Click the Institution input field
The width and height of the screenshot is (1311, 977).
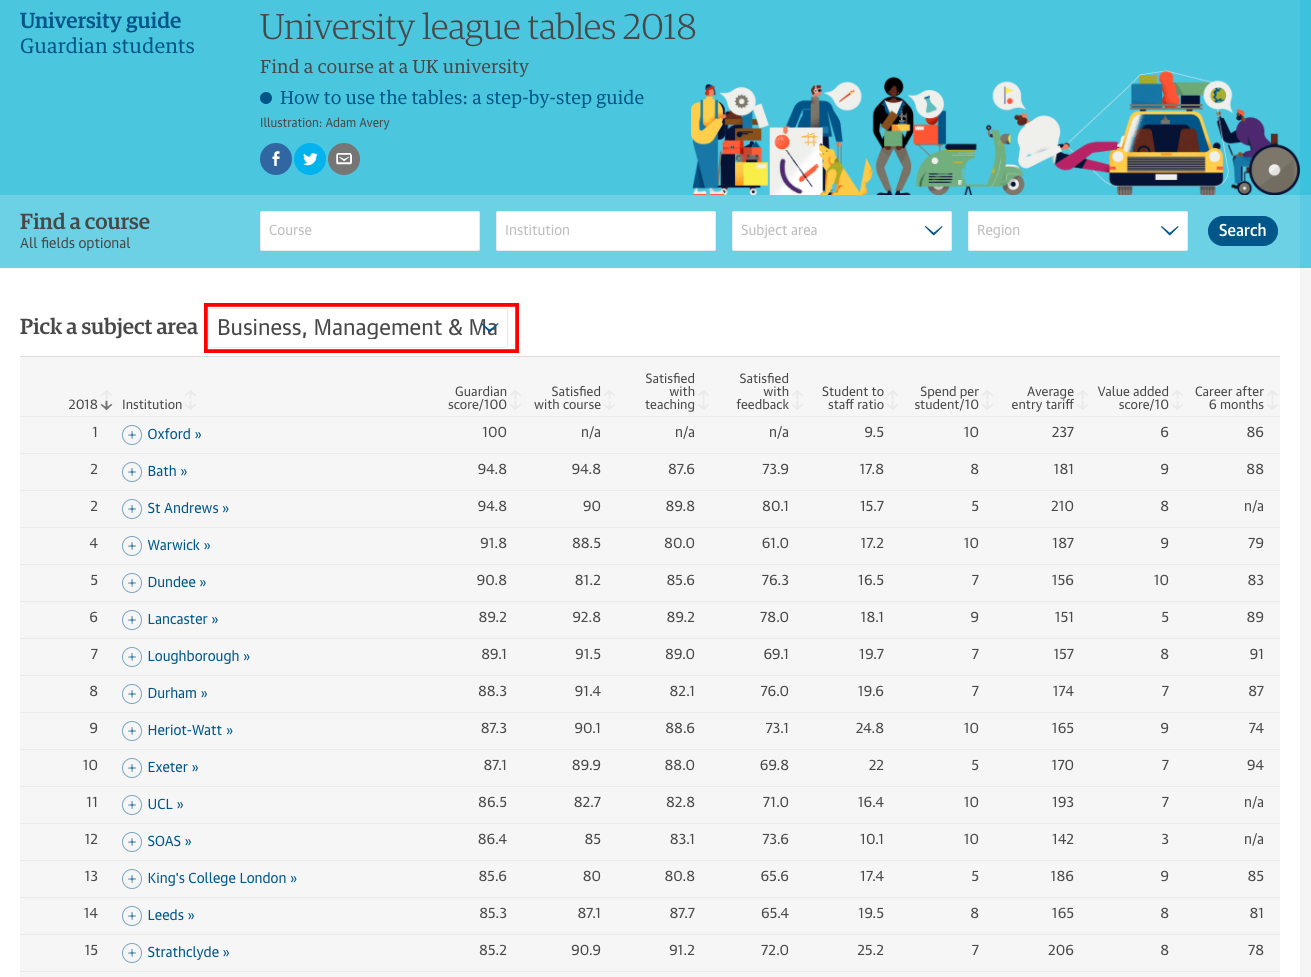pos(606,231)
